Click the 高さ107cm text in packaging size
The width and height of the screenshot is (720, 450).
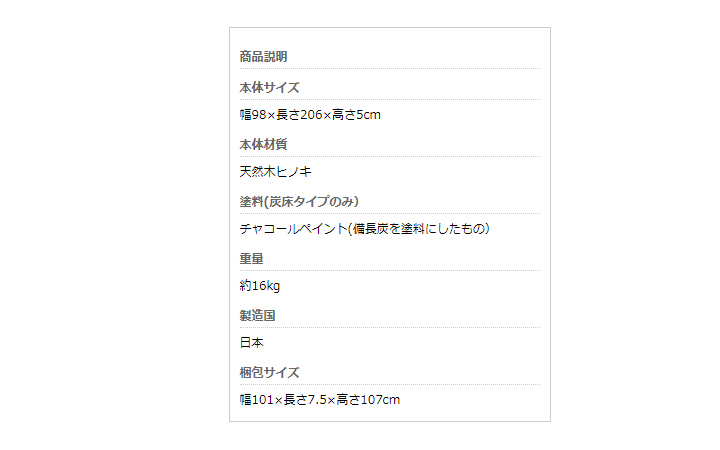point(368,400)
